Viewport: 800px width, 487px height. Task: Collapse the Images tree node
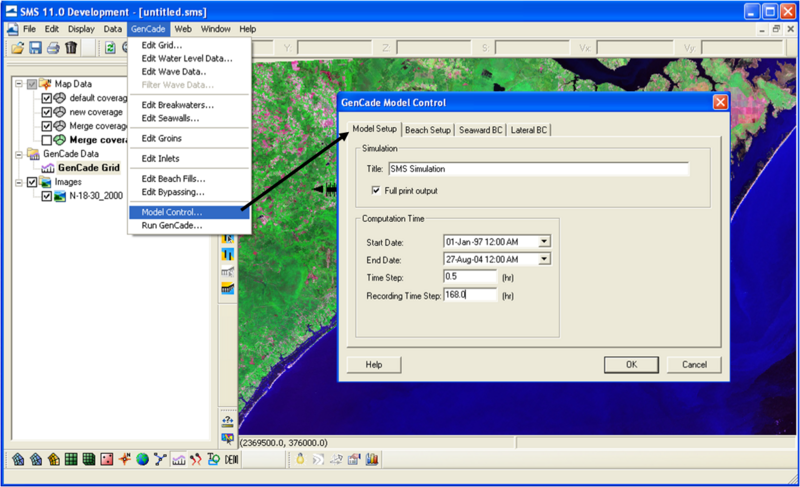point(19,182)
